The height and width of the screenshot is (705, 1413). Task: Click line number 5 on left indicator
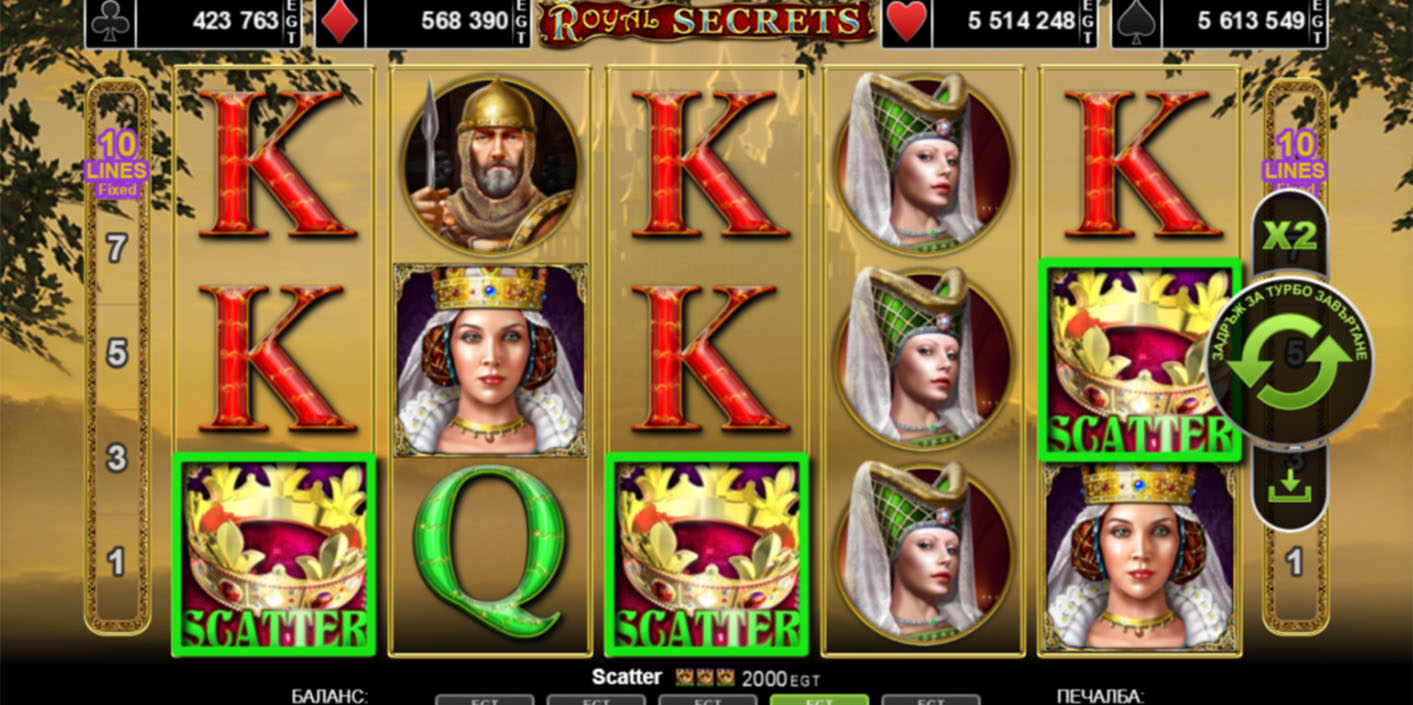coord(117,353)
